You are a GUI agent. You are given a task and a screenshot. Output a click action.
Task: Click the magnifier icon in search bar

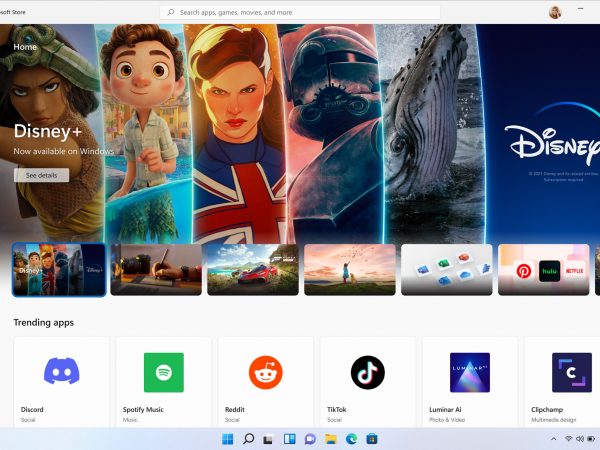[x=171, y=12]
